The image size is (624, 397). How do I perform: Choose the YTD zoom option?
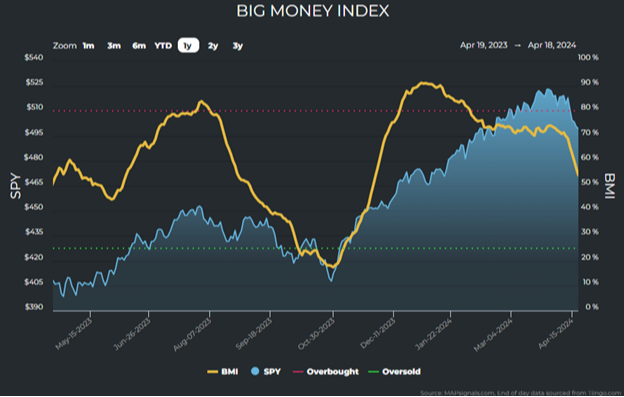[x=163, y=46]
